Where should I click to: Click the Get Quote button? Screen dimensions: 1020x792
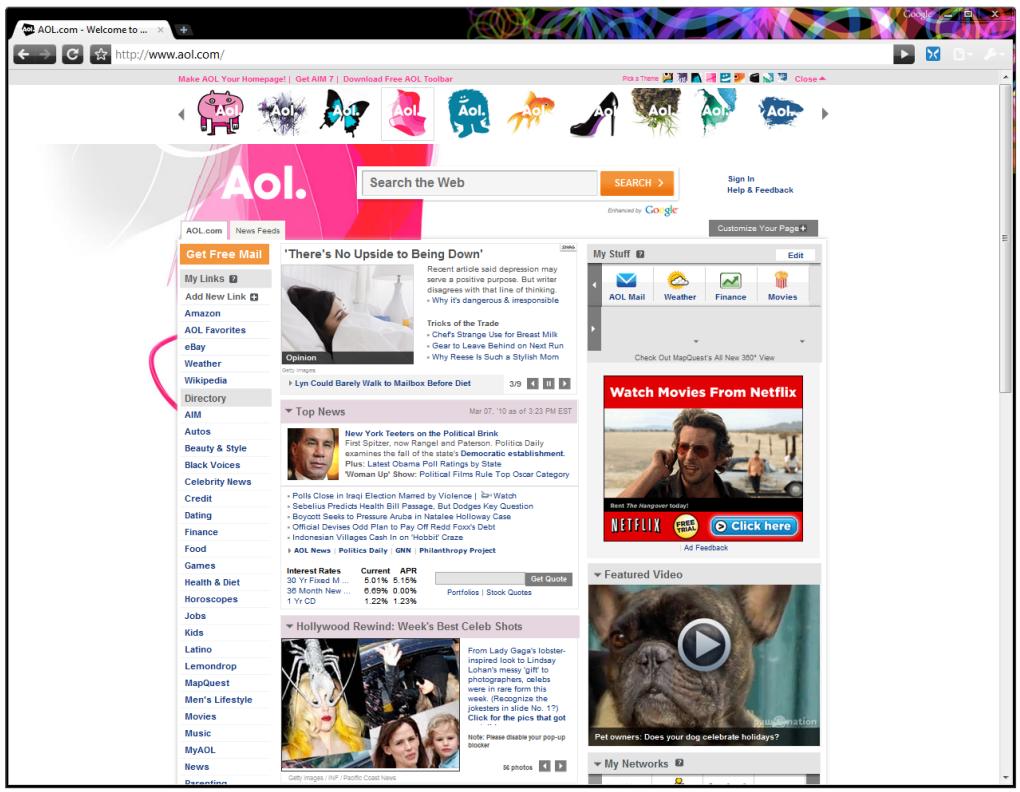[x=548, y=579]
